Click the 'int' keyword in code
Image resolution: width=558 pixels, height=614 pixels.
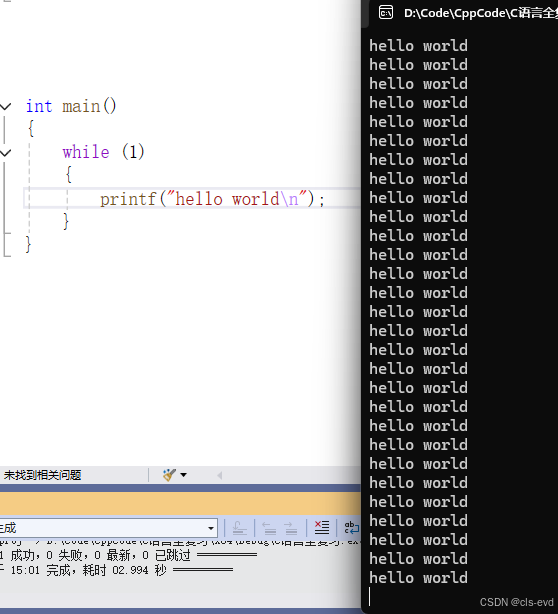point(39,106)
